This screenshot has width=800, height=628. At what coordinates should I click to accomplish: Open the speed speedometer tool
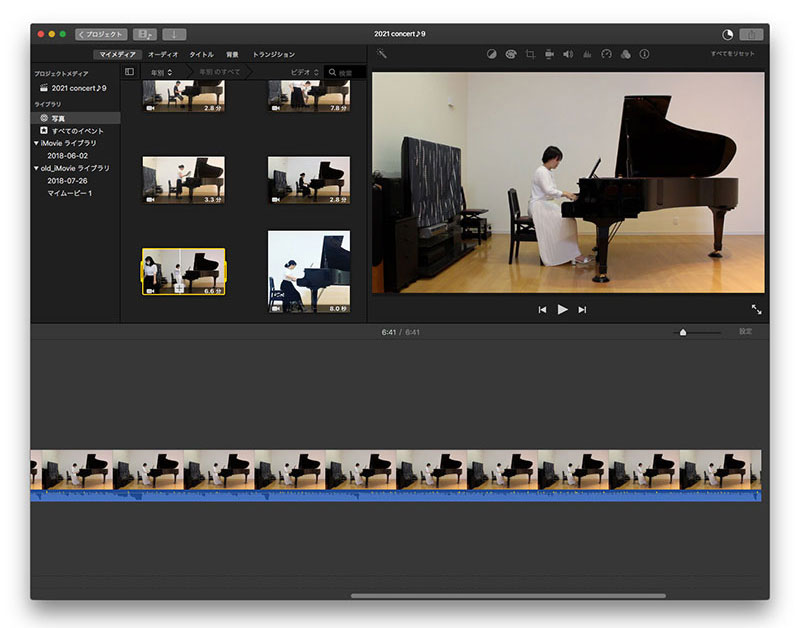(x=606, y=54)
